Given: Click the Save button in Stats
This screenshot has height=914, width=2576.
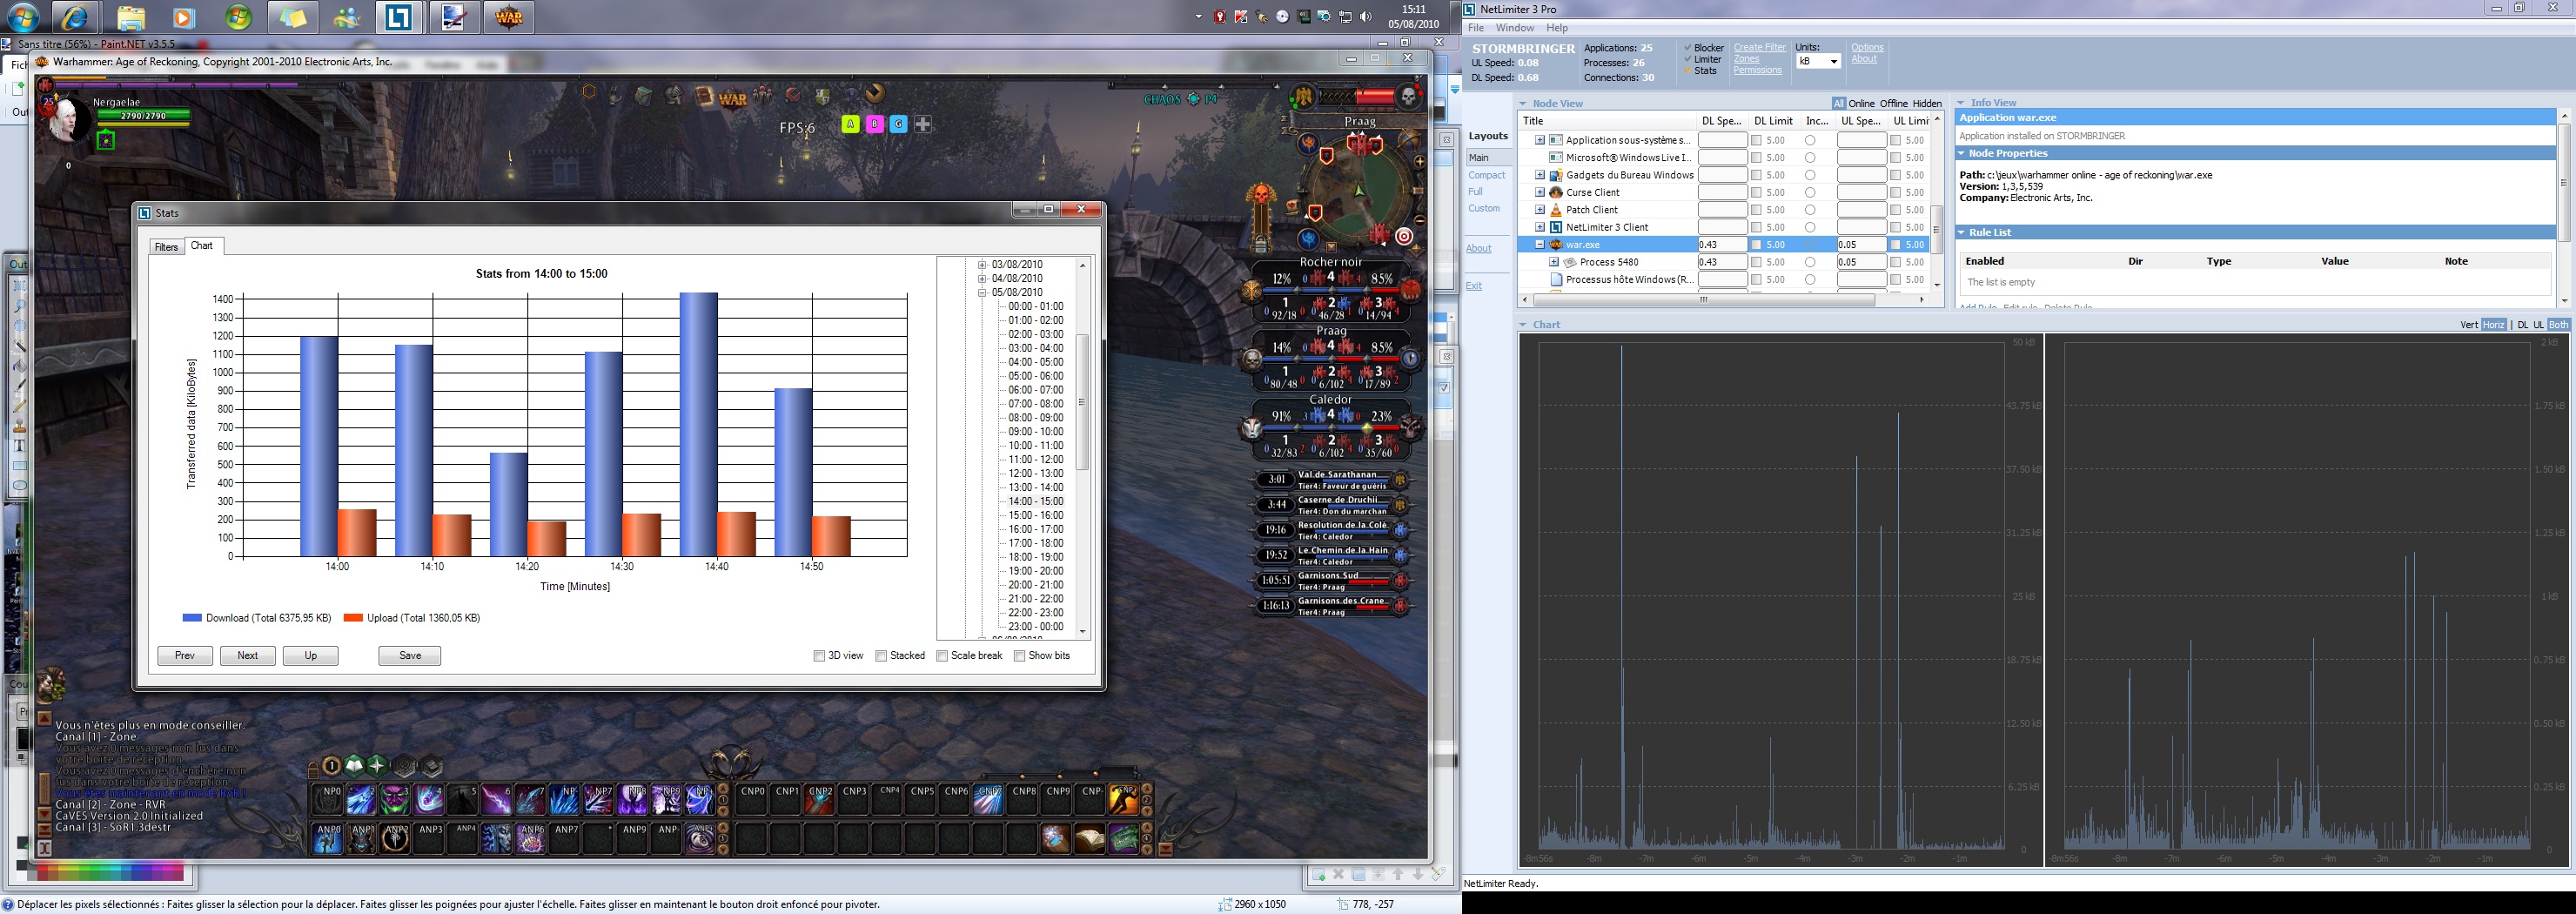Looking at the screenshot, I should 409,656.
